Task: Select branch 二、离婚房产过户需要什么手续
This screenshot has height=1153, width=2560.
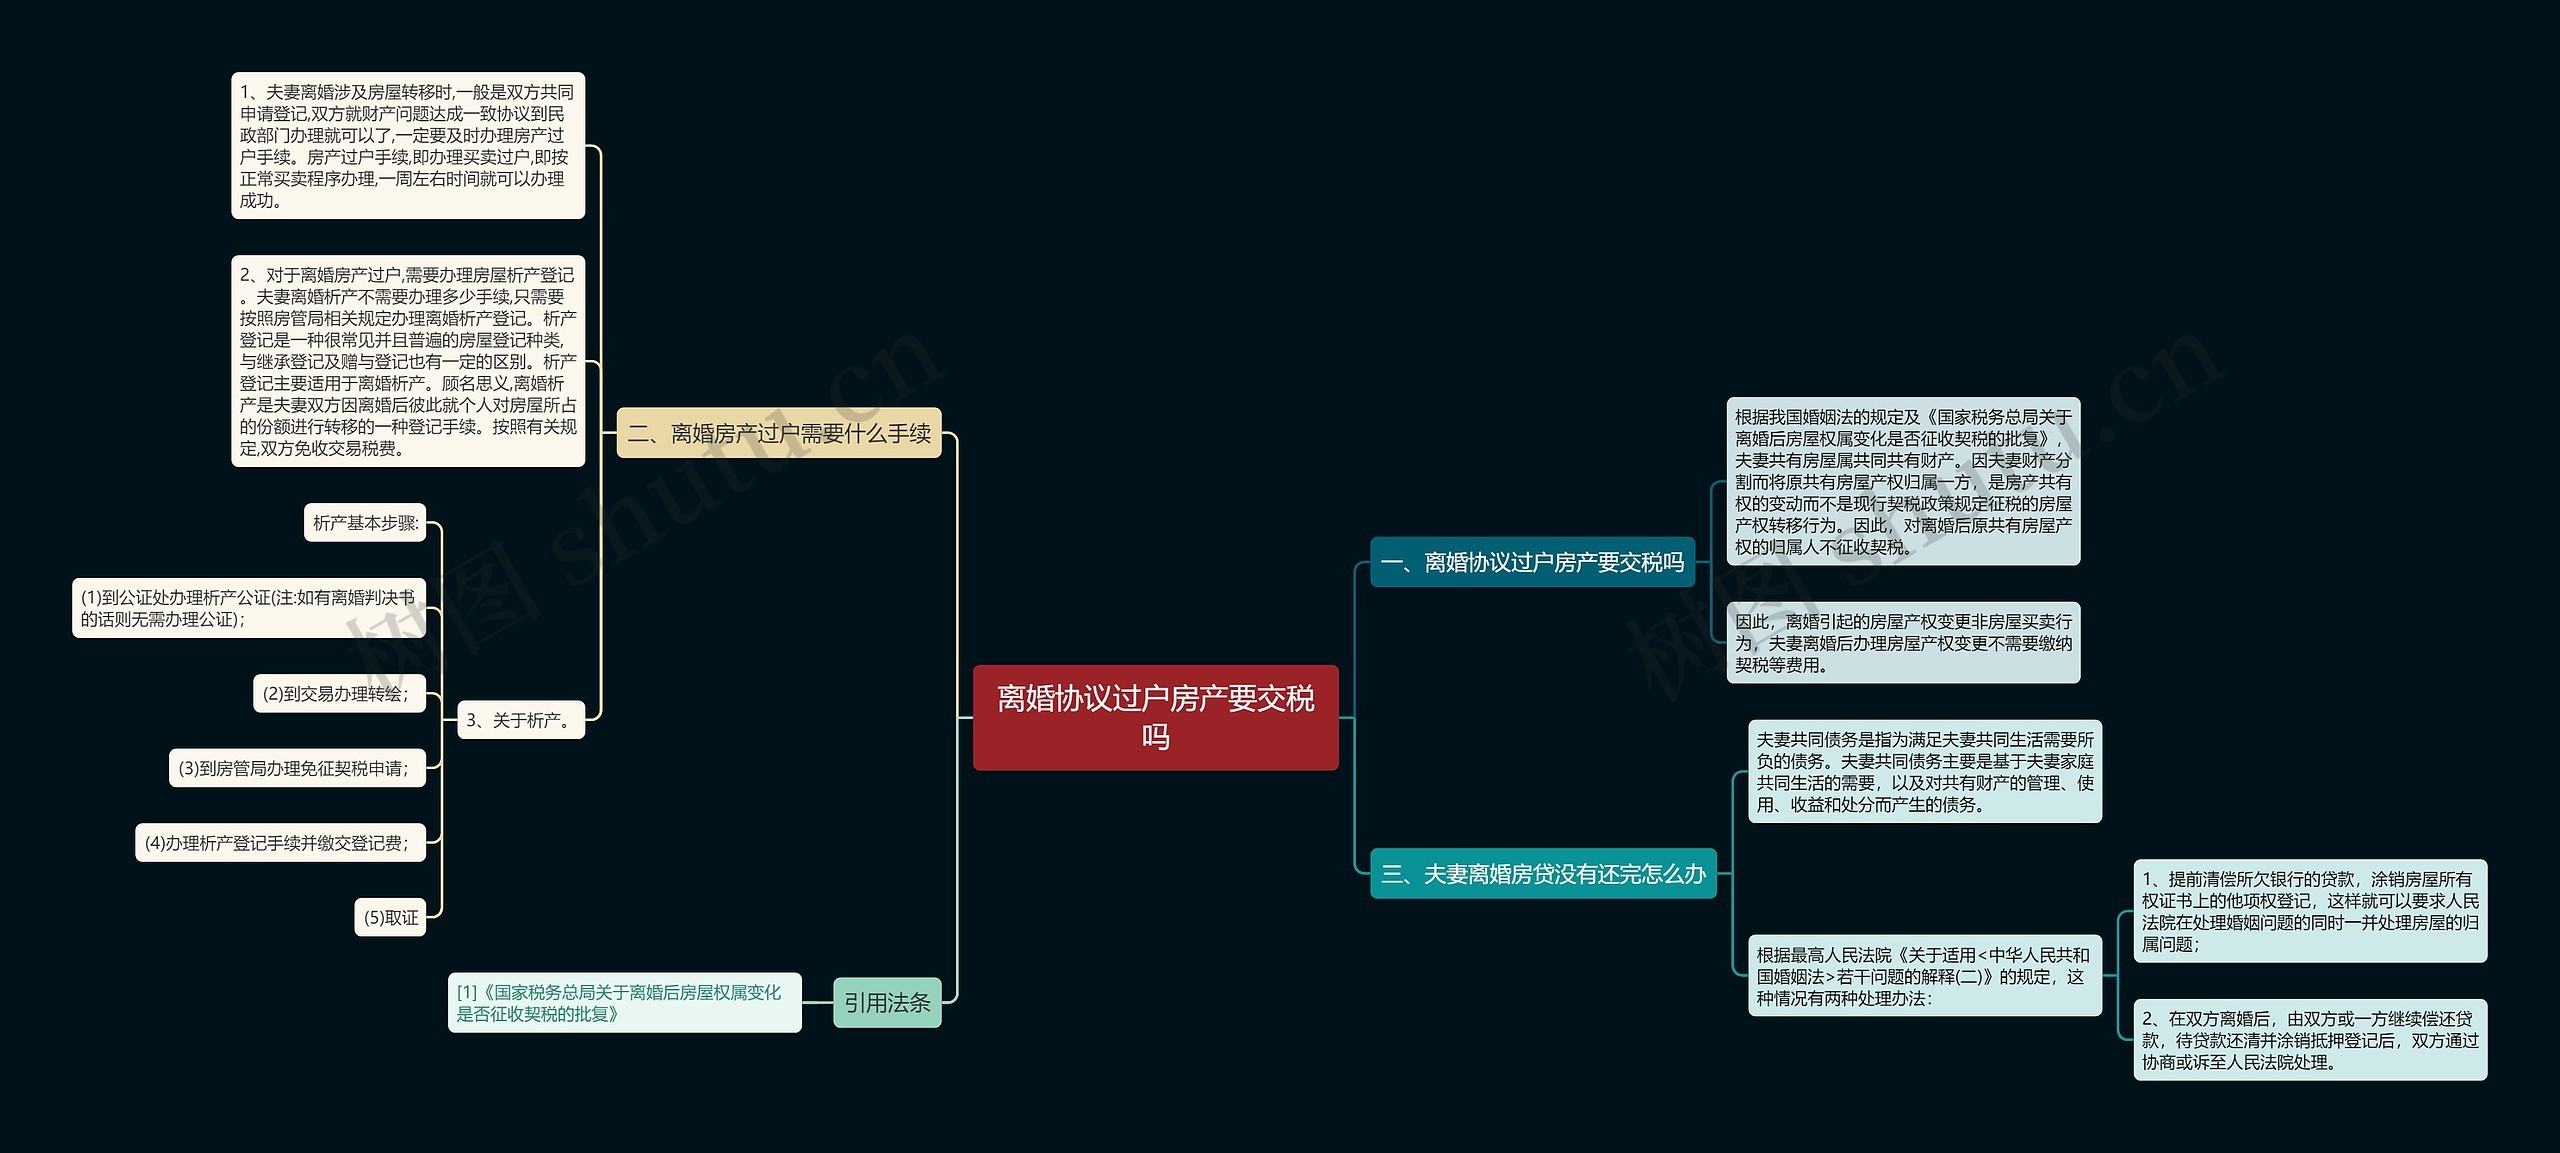Action: tap(778, 433)
